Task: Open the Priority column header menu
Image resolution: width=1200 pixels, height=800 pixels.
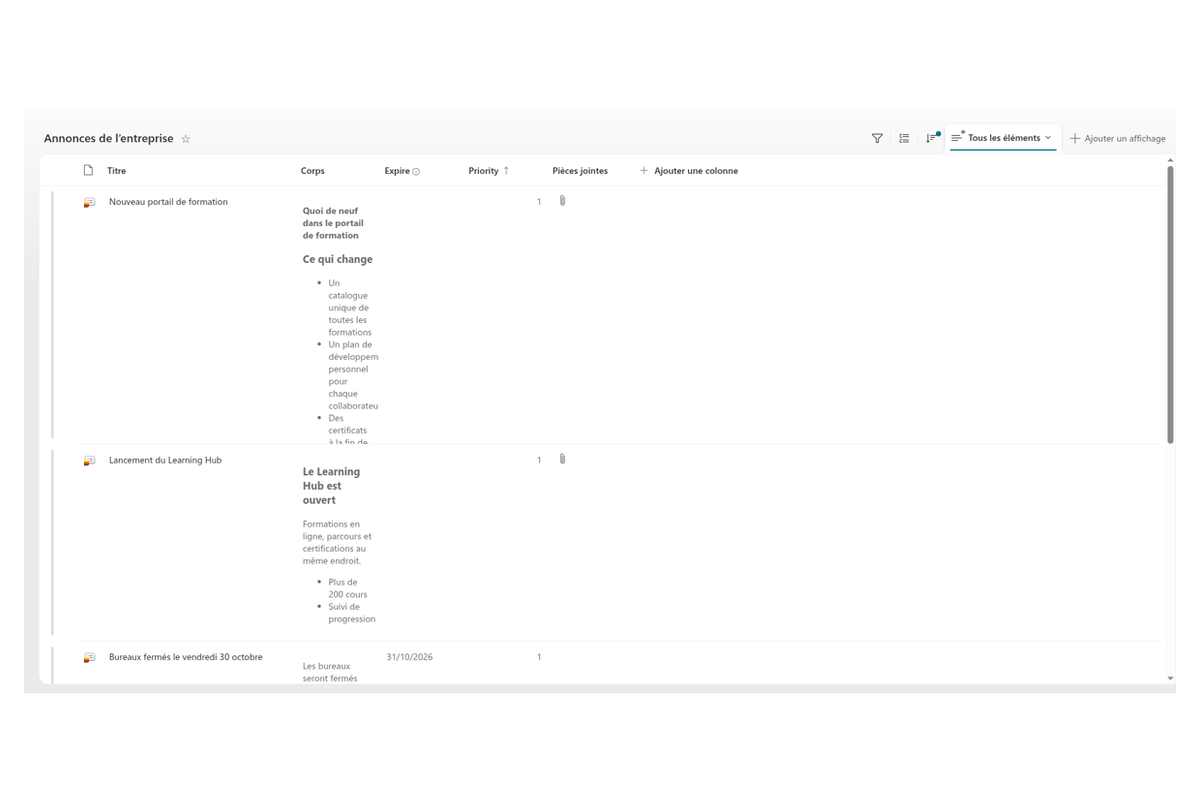Action: coord(483,171)
